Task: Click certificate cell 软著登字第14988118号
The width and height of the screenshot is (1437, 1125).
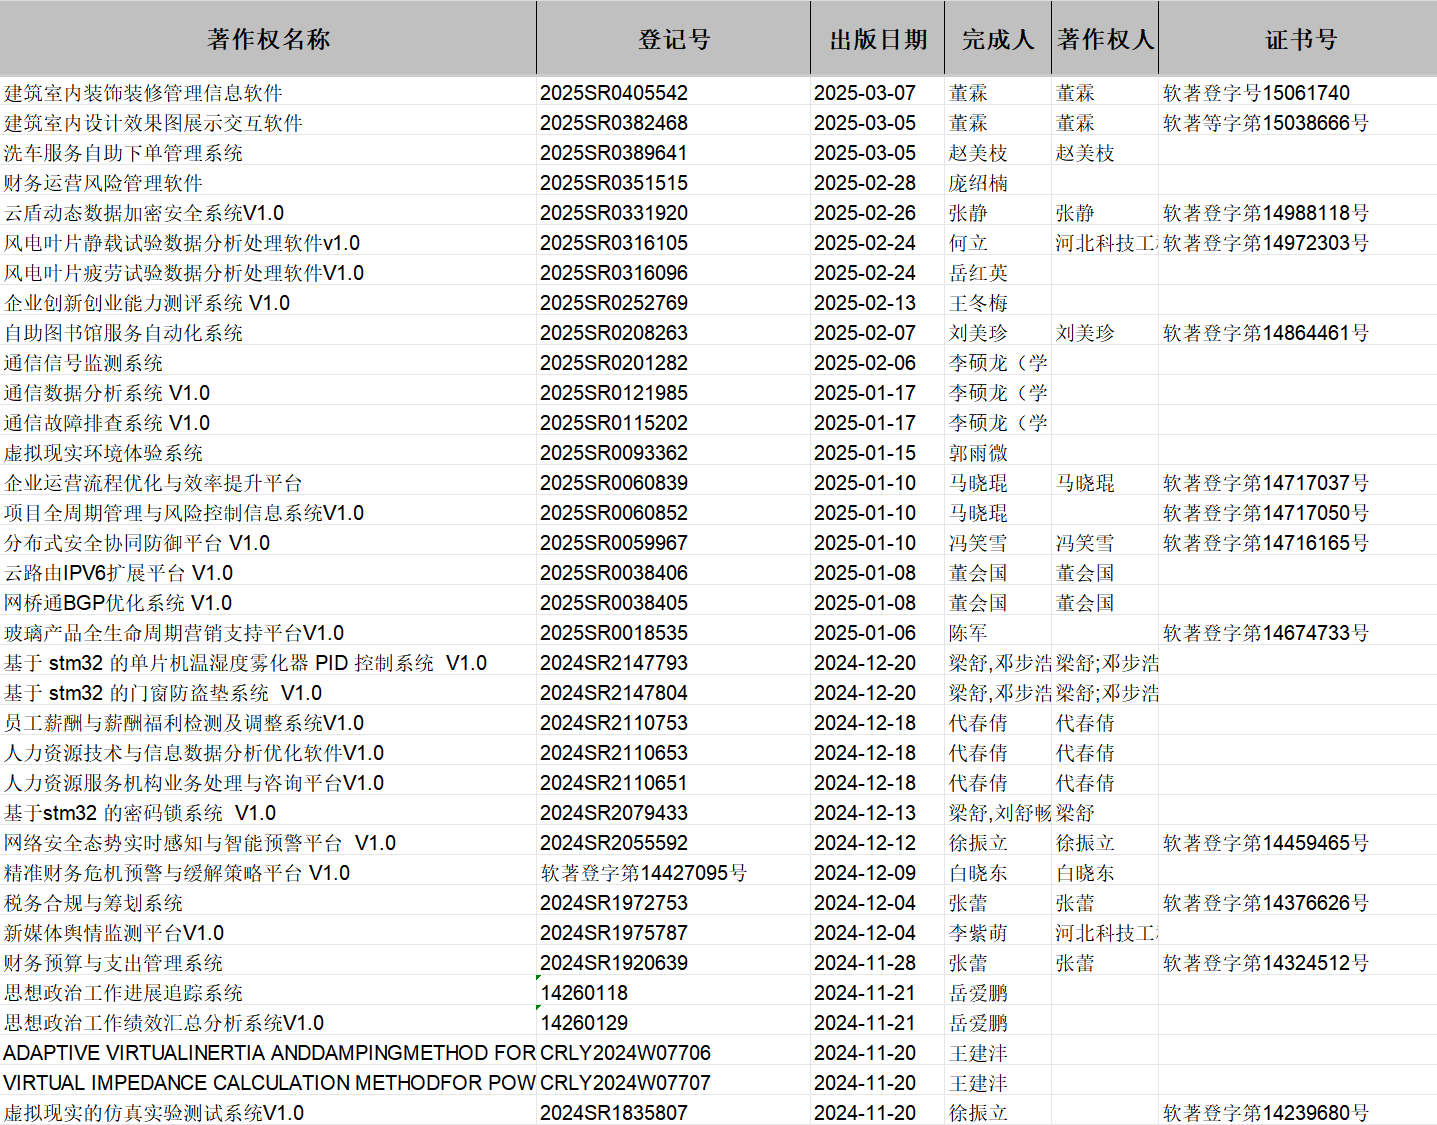Action: pyautogui.click(x=1265, y=213)
